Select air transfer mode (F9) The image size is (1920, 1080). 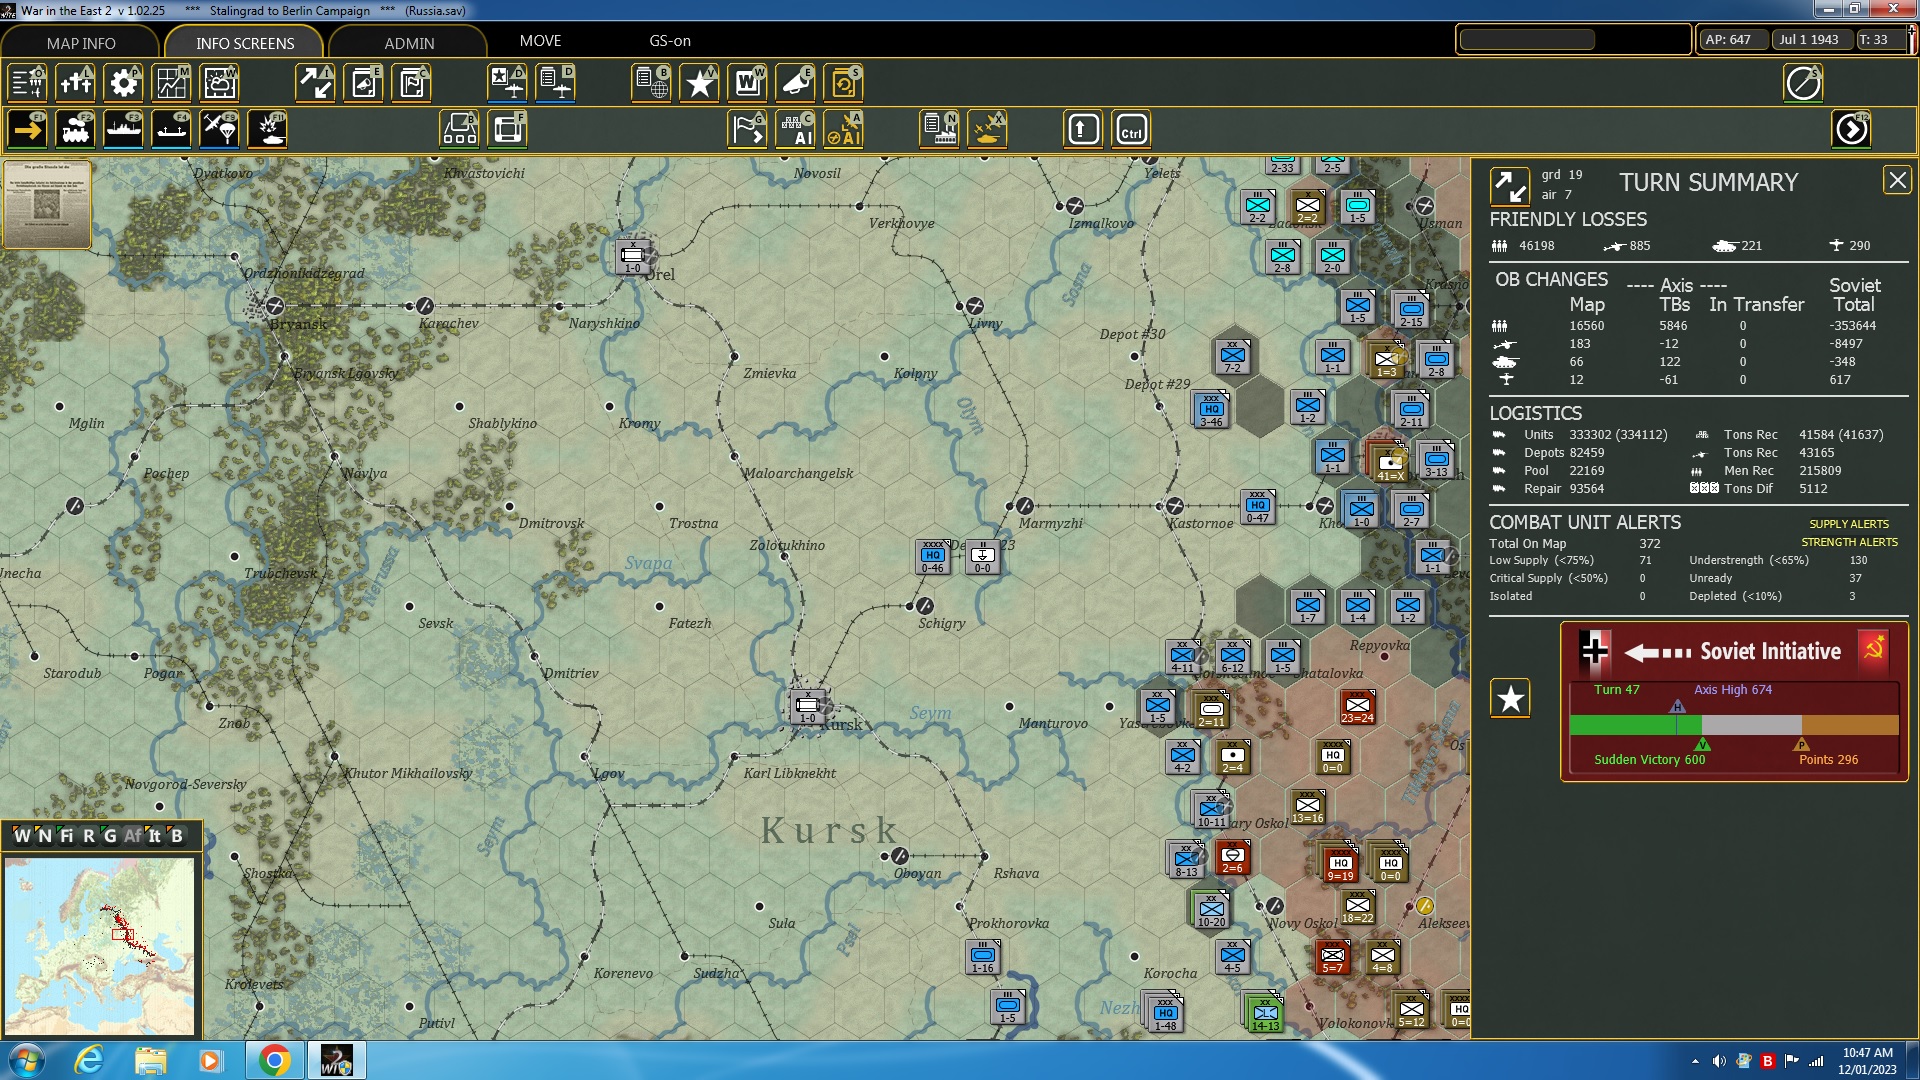tap(219, 129)
